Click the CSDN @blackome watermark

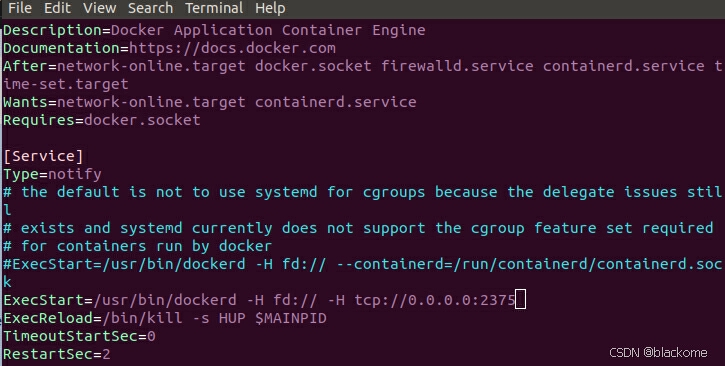pos(658,353)
